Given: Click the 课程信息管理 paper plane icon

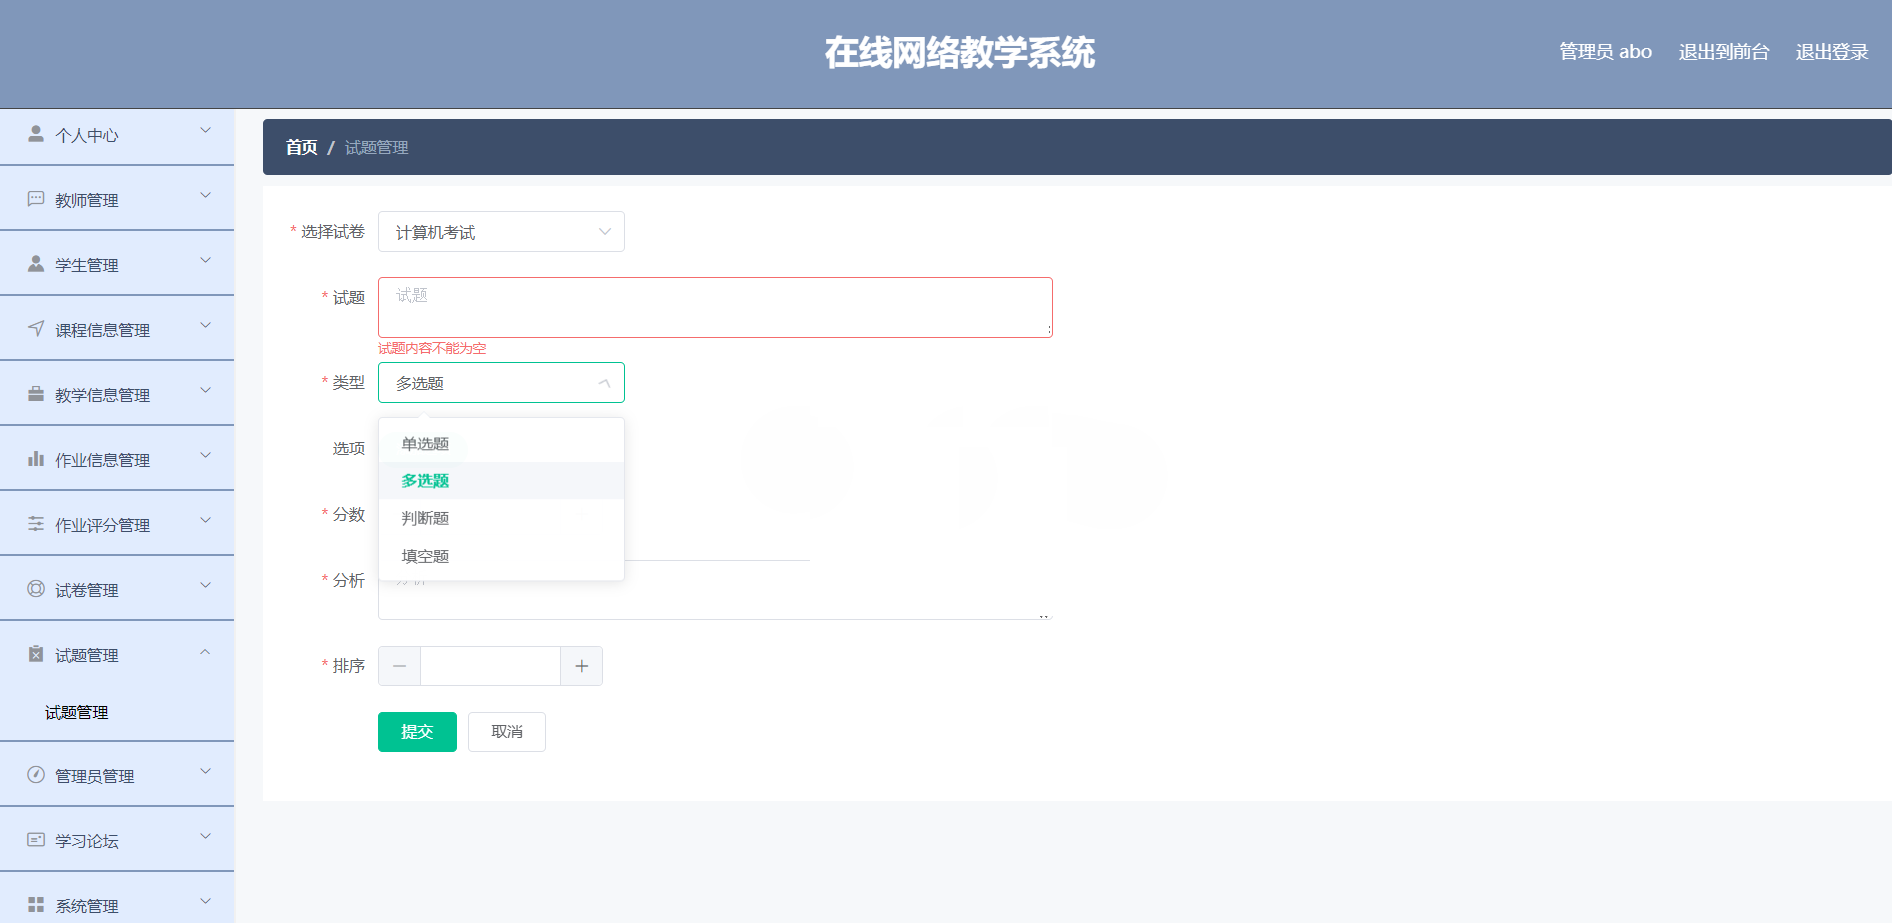Looking at the screenshot, I should (x=36, y=328).
